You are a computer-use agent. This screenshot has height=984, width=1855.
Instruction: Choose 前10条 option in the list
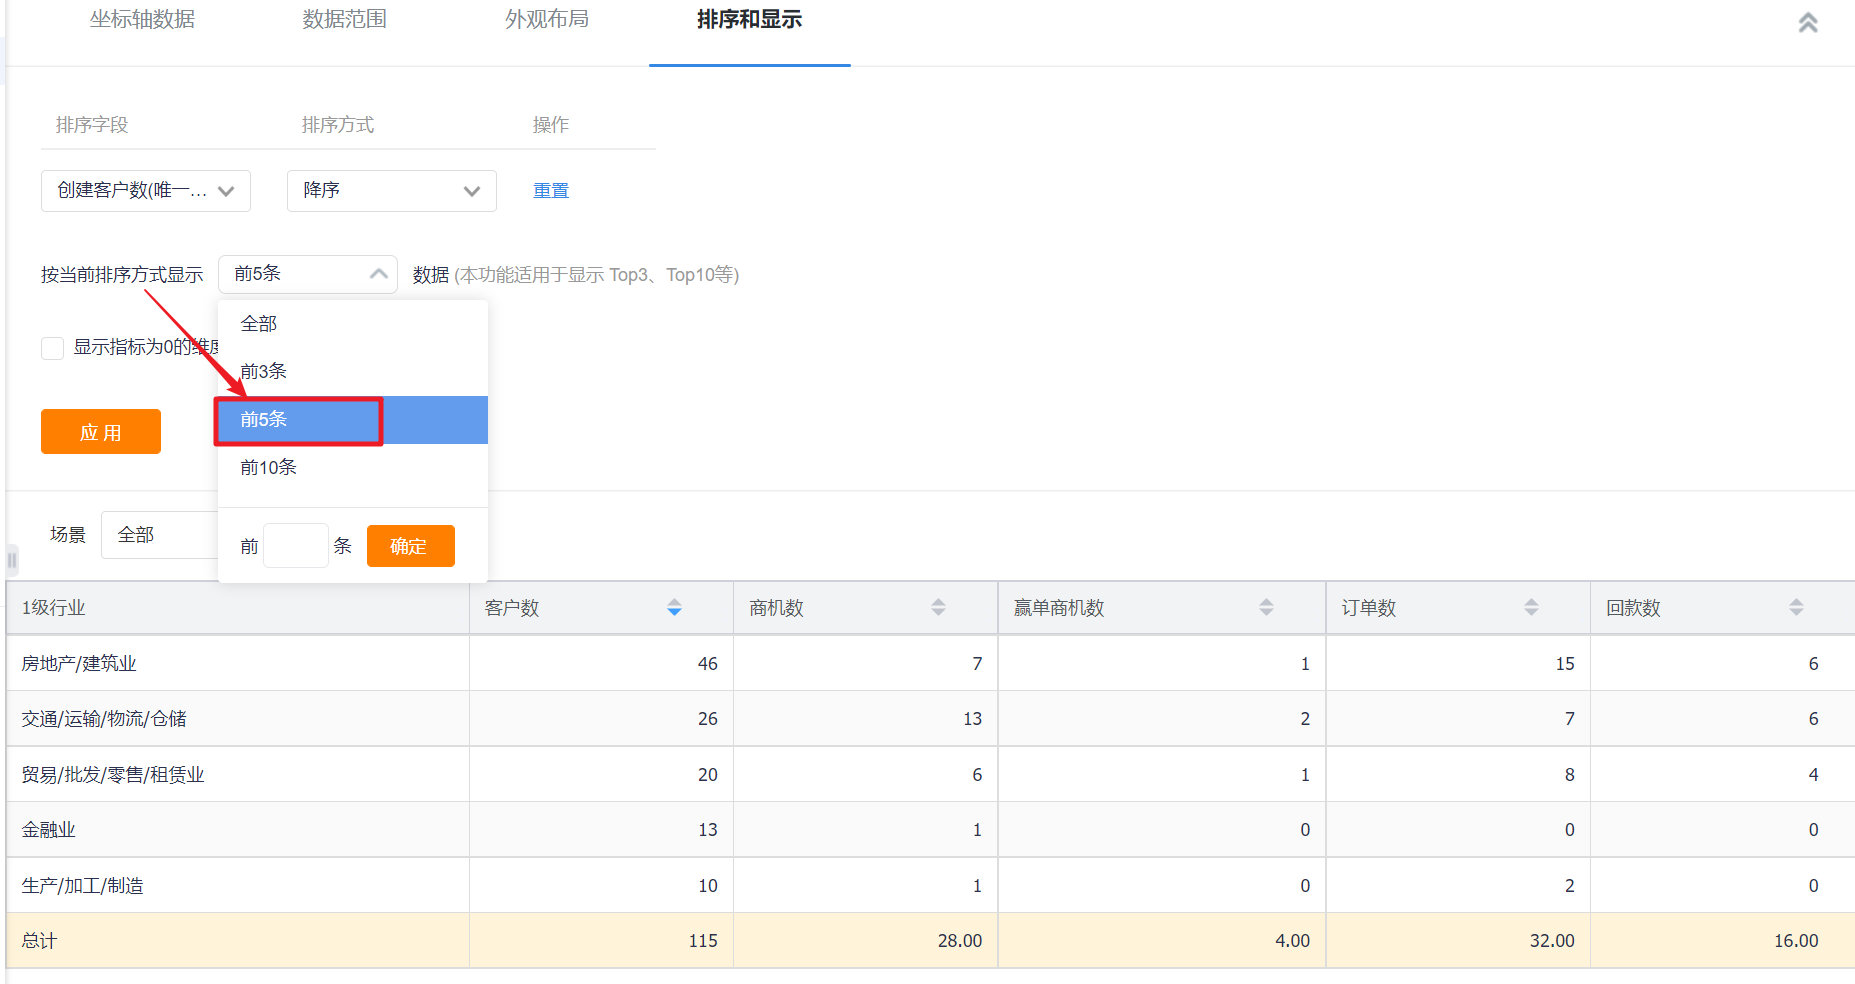click(x=353, y=468)
